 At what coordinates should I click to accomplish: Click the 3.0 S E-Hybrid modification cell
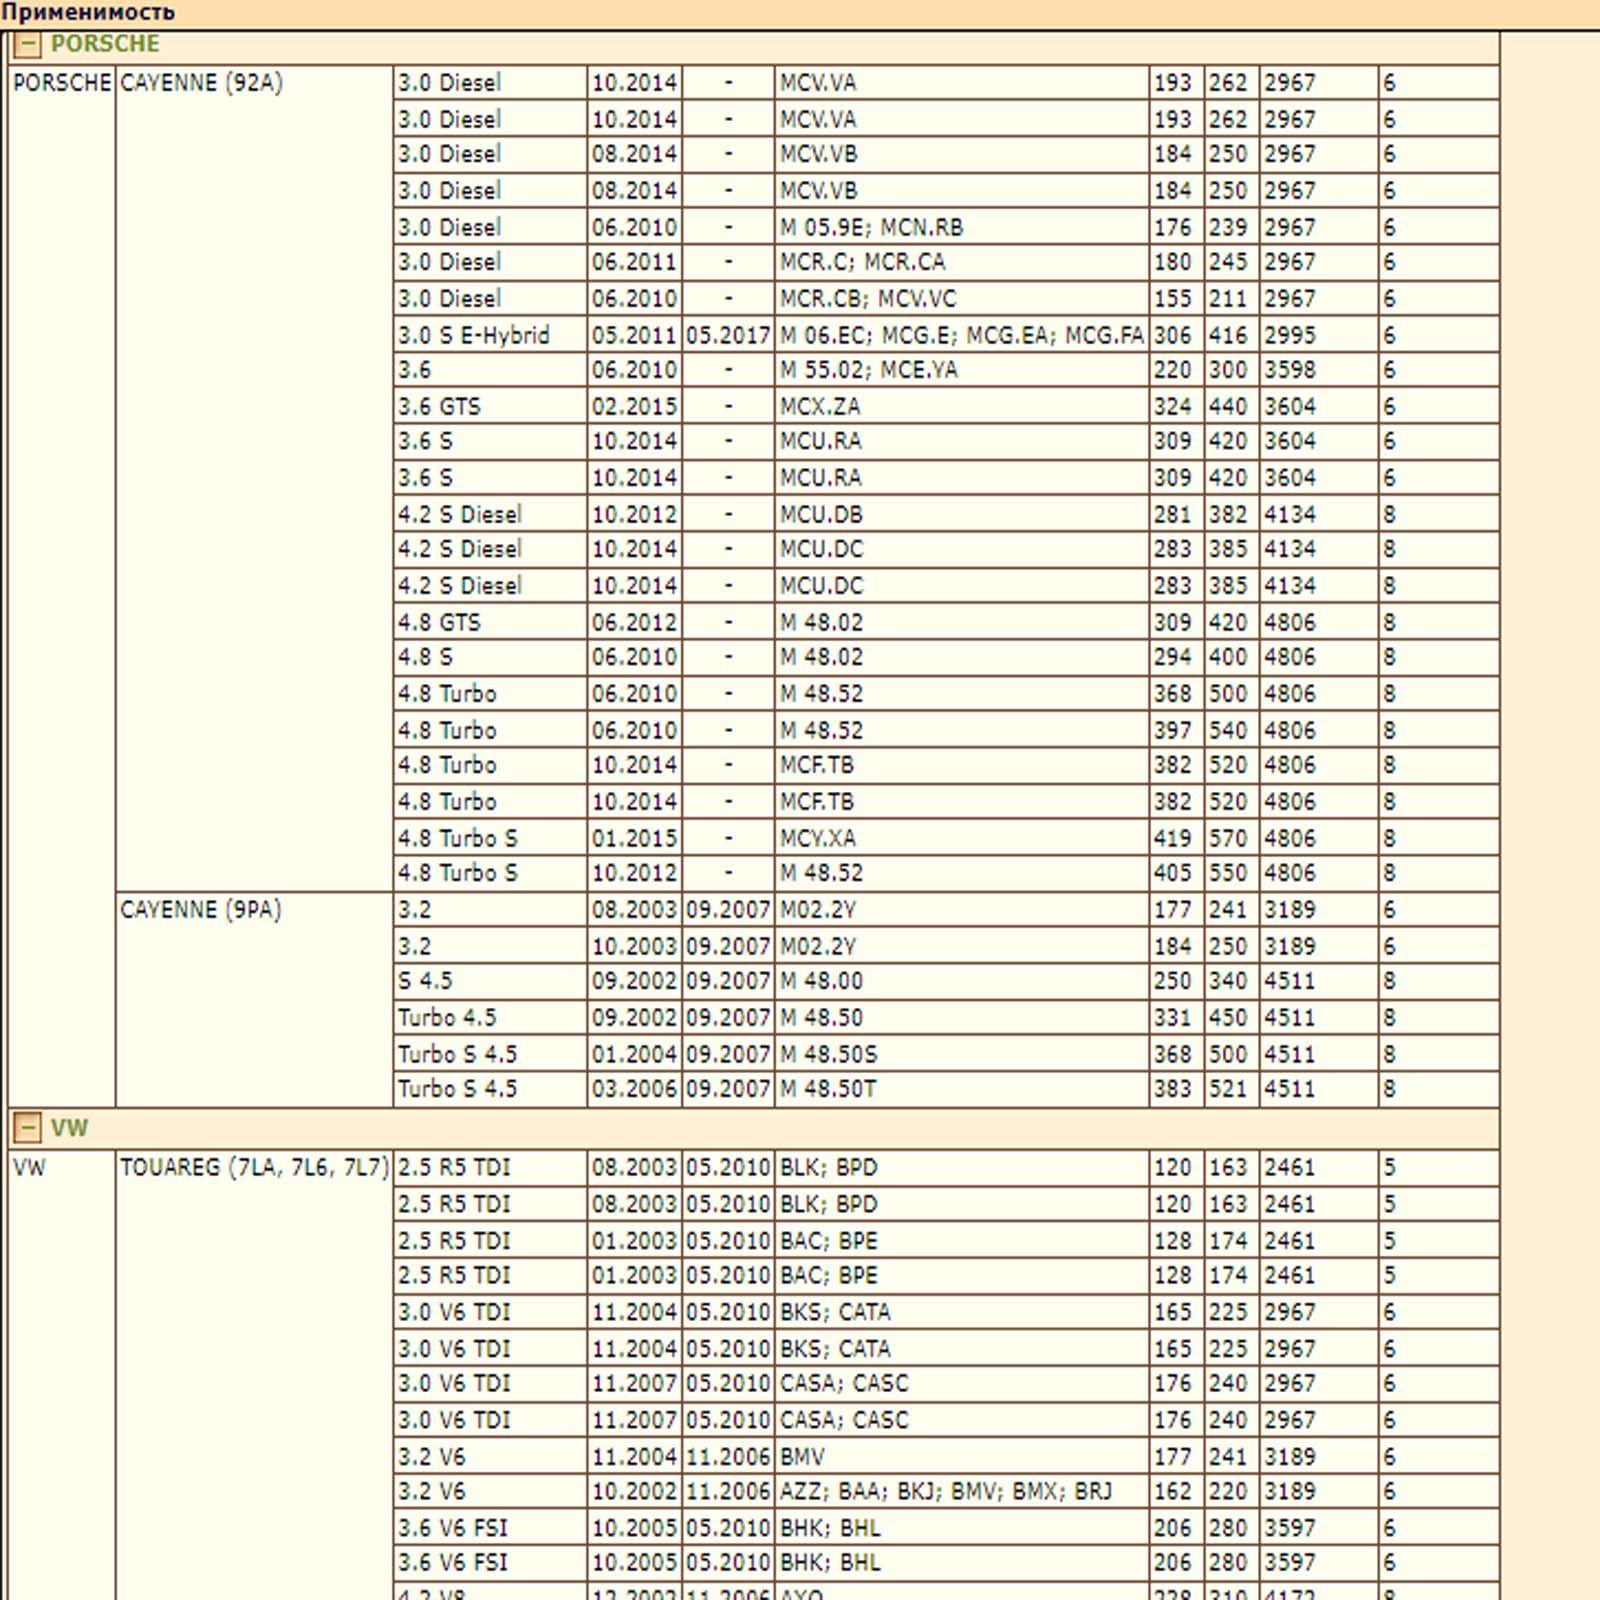point(474,335)
